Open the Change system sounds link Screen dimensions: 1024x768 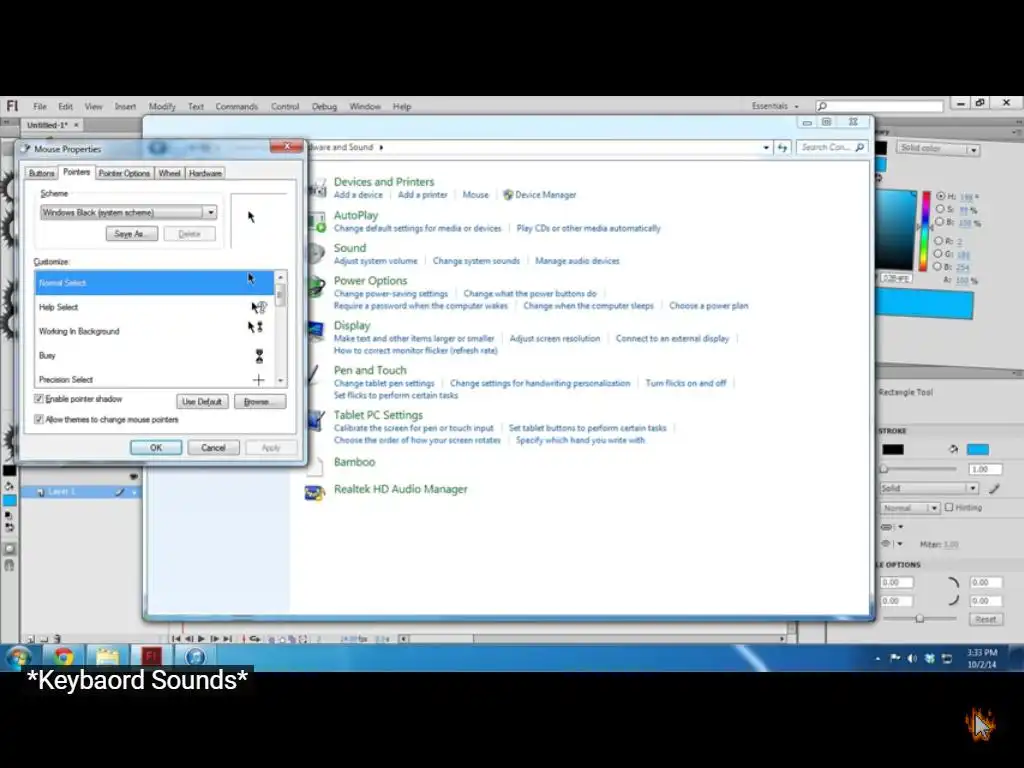tap(476, 261)
